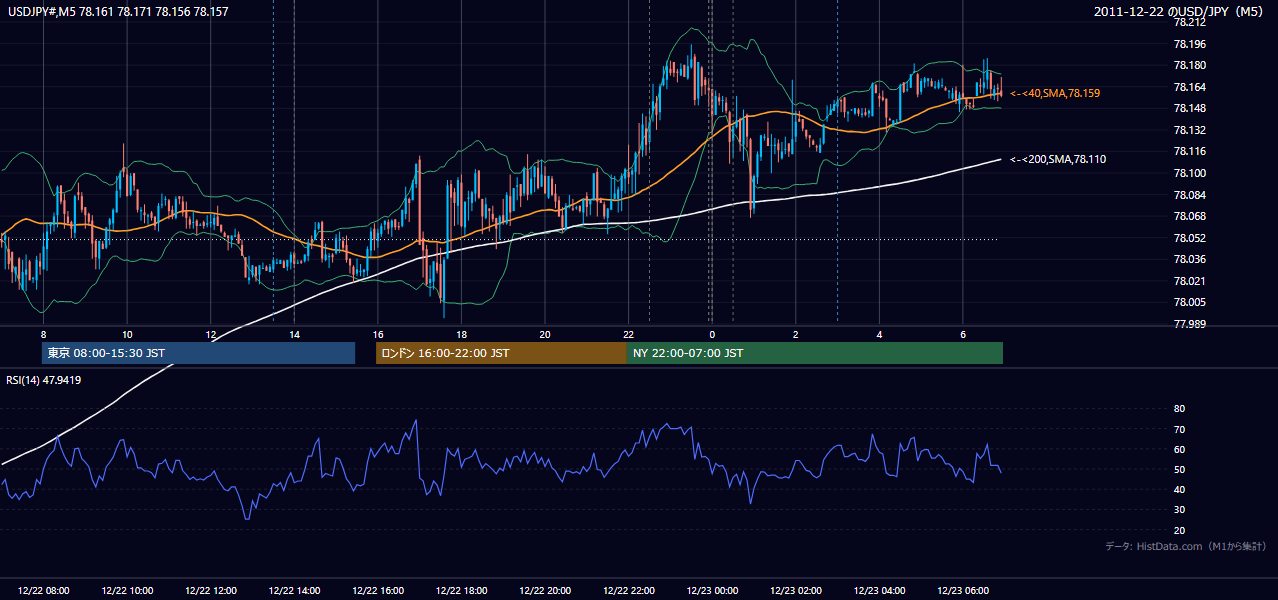1278x600 pixels.
Task: Click the 12/22 10:00 time axis label
Action: (127, 591)
